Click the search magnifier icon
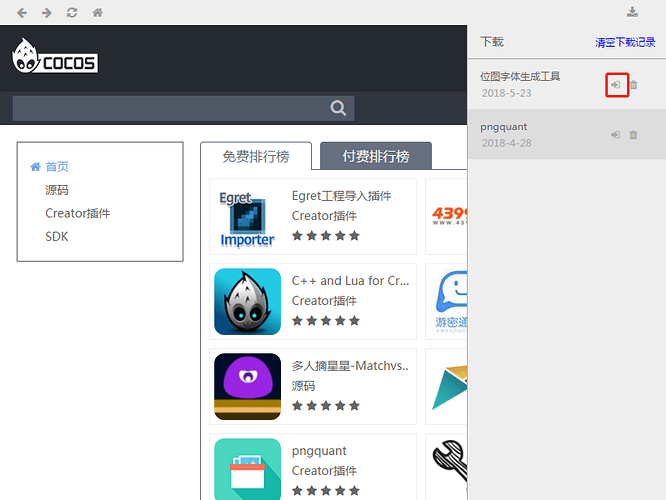666x500 pixels. [x=338, y=108]
